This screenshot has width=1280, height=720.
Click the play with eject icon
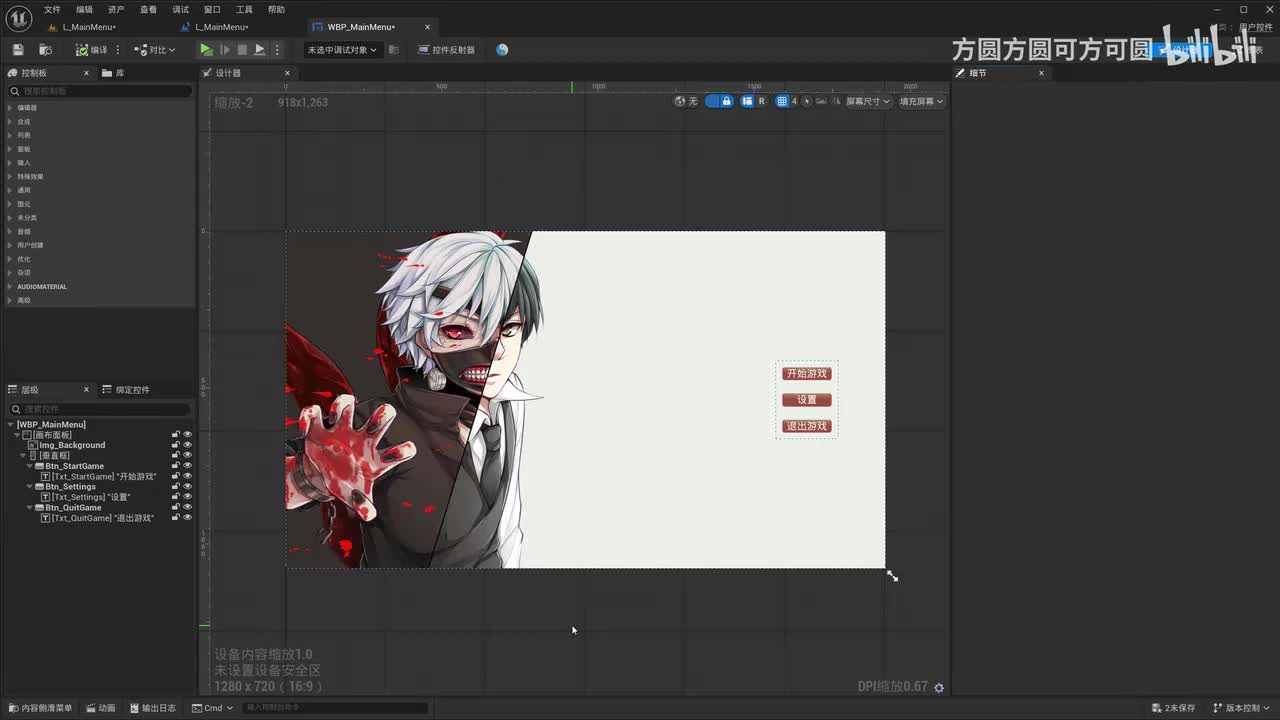259,49
